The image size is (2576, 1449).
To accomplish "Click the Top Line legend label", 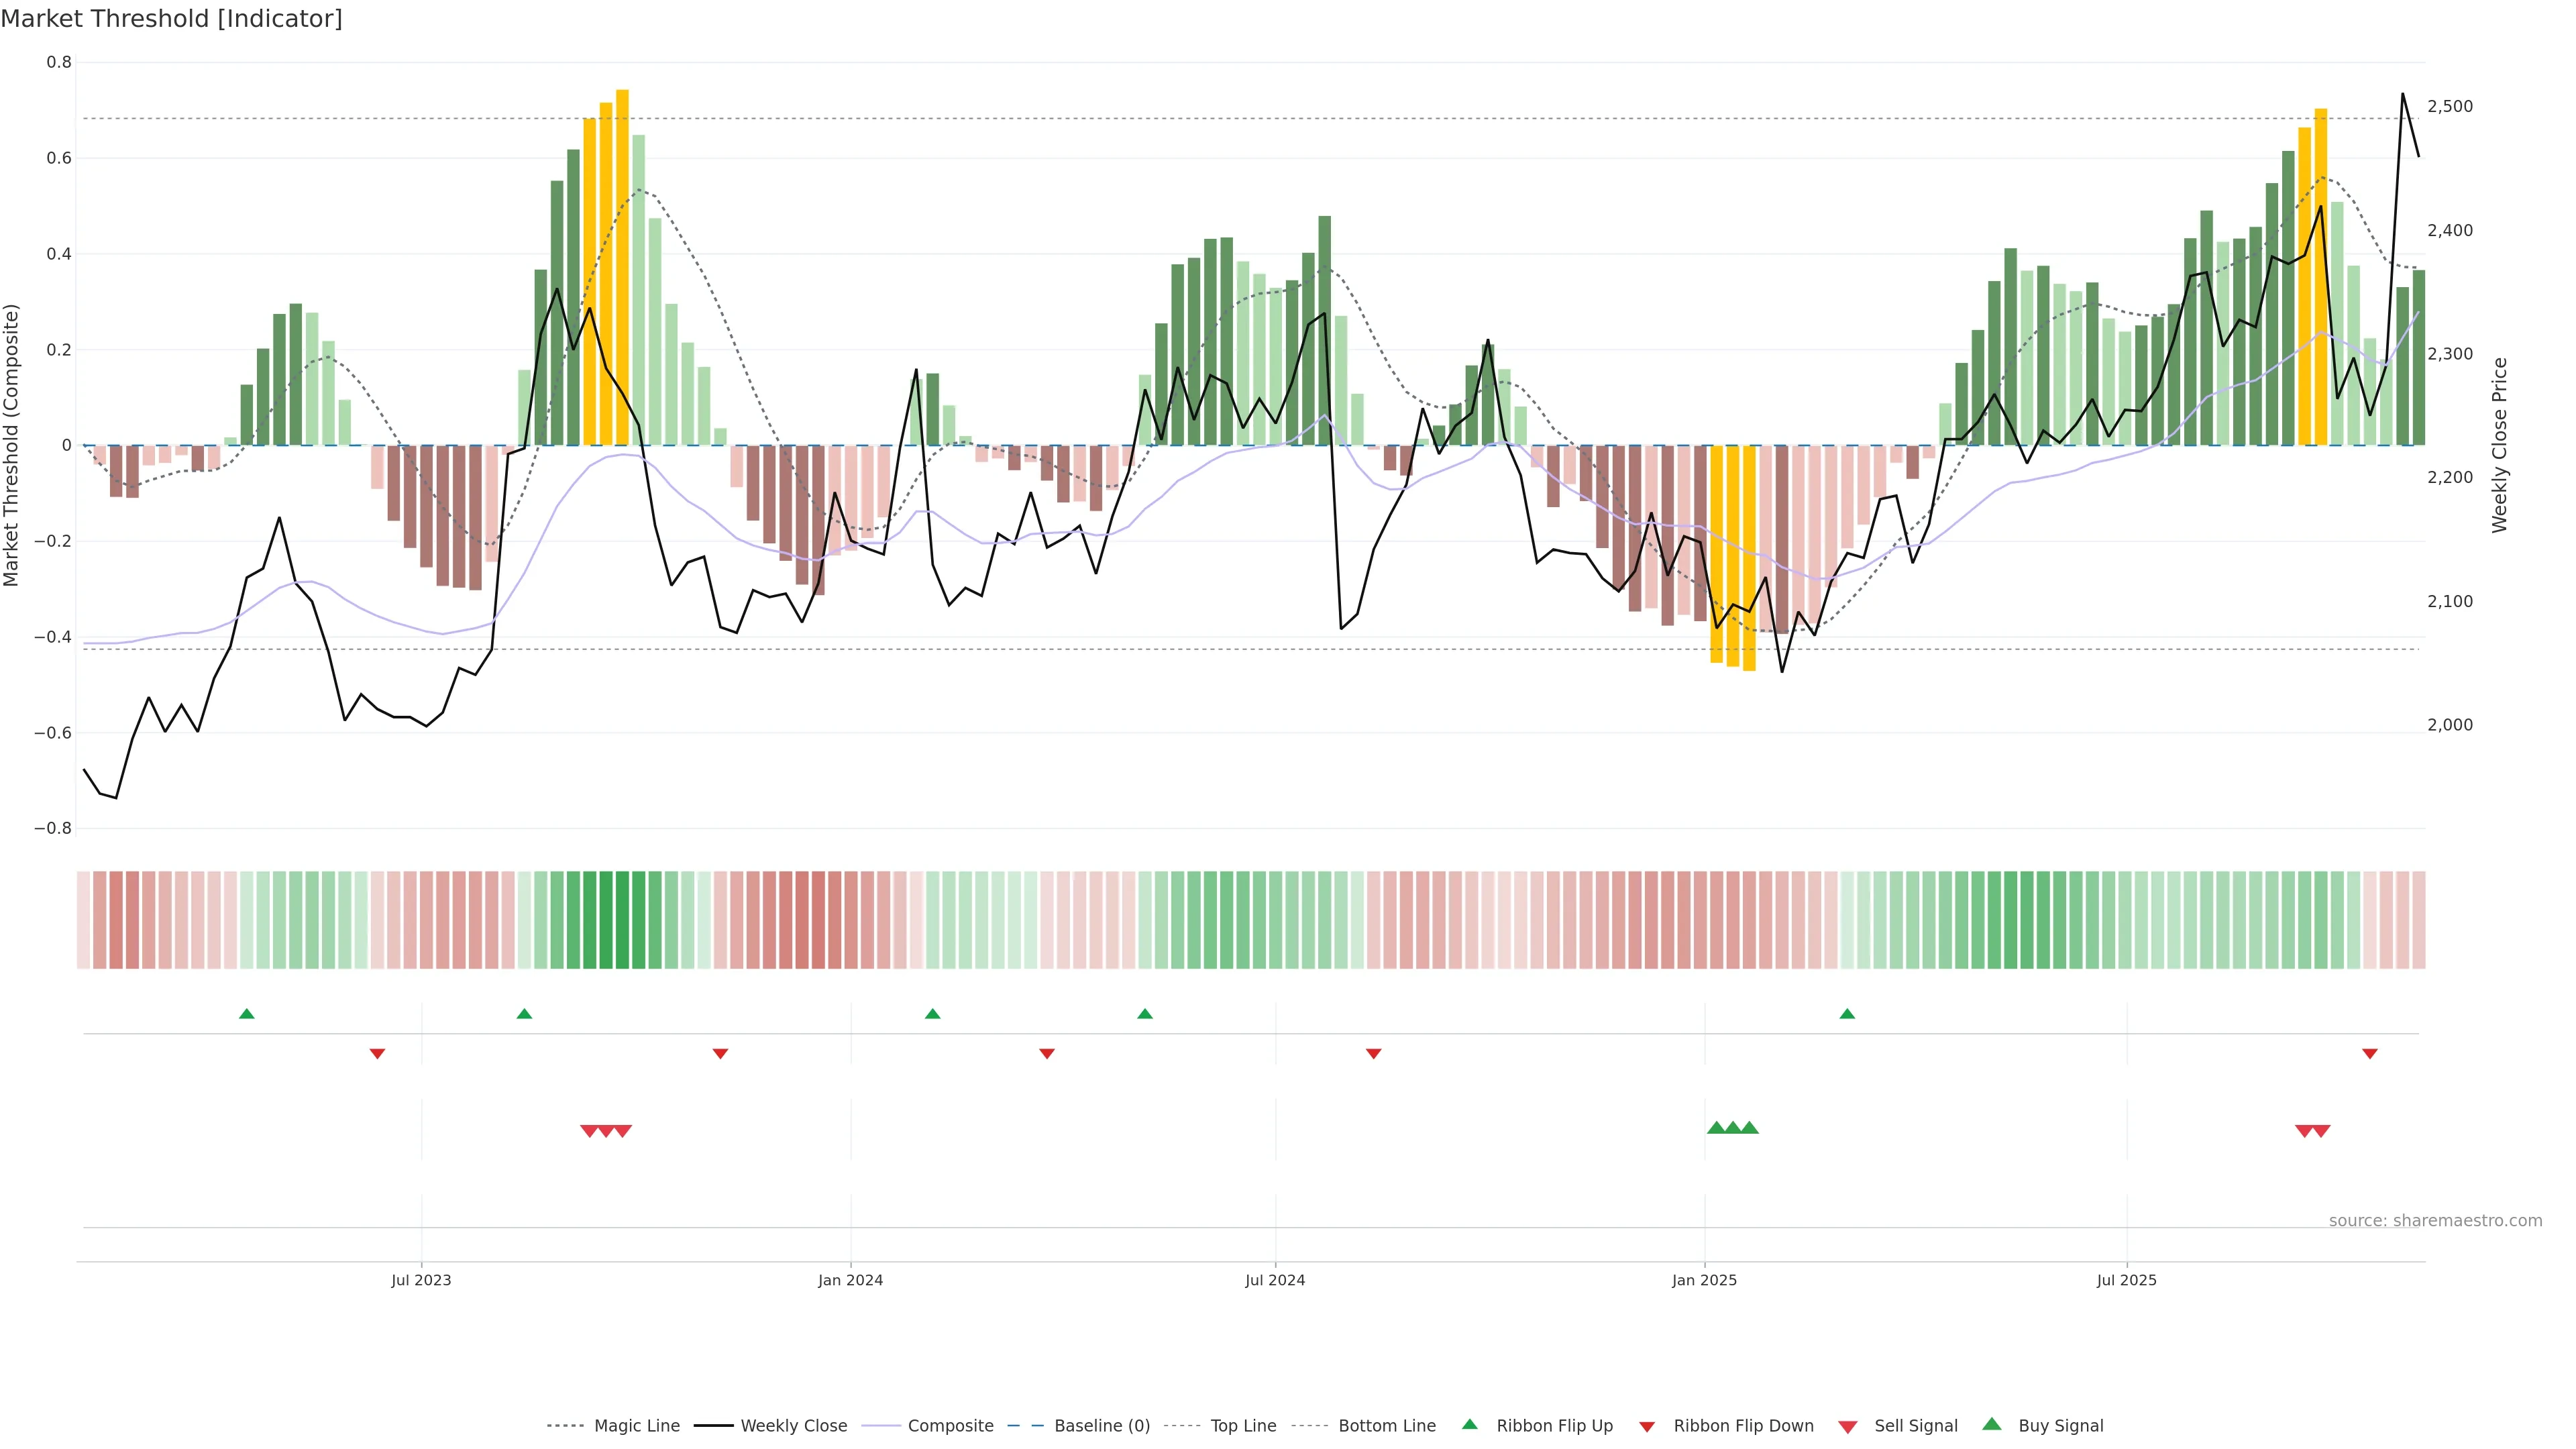I will coord(1243,1426).
